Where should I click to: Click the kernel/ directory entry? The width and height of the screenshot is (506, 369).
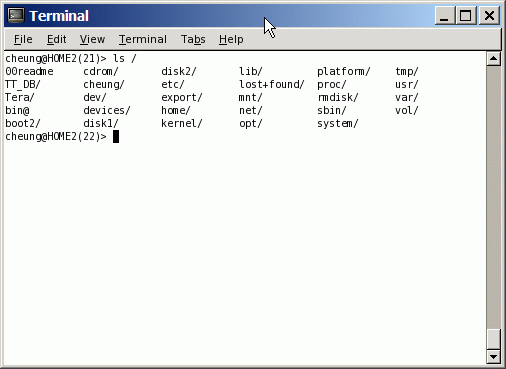(182, 123)
